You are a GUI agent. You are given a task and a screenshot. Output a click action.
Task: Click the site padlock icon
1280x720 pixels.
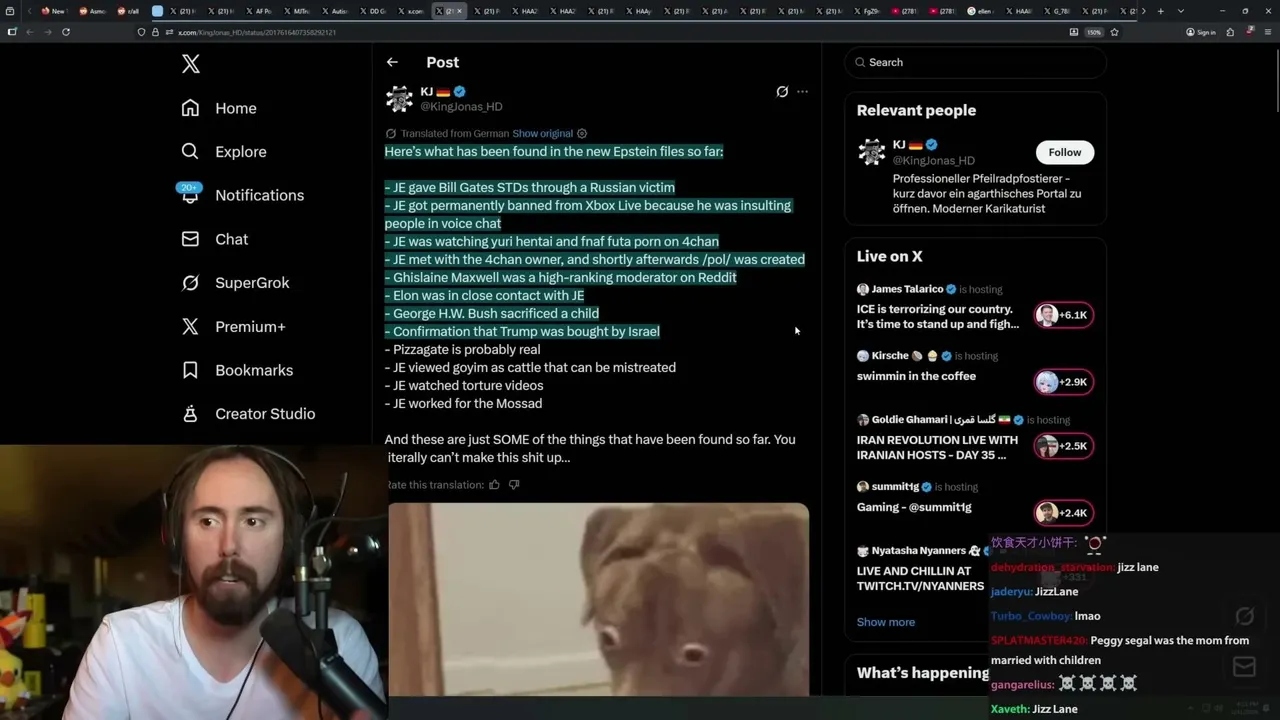click(155, 32)
